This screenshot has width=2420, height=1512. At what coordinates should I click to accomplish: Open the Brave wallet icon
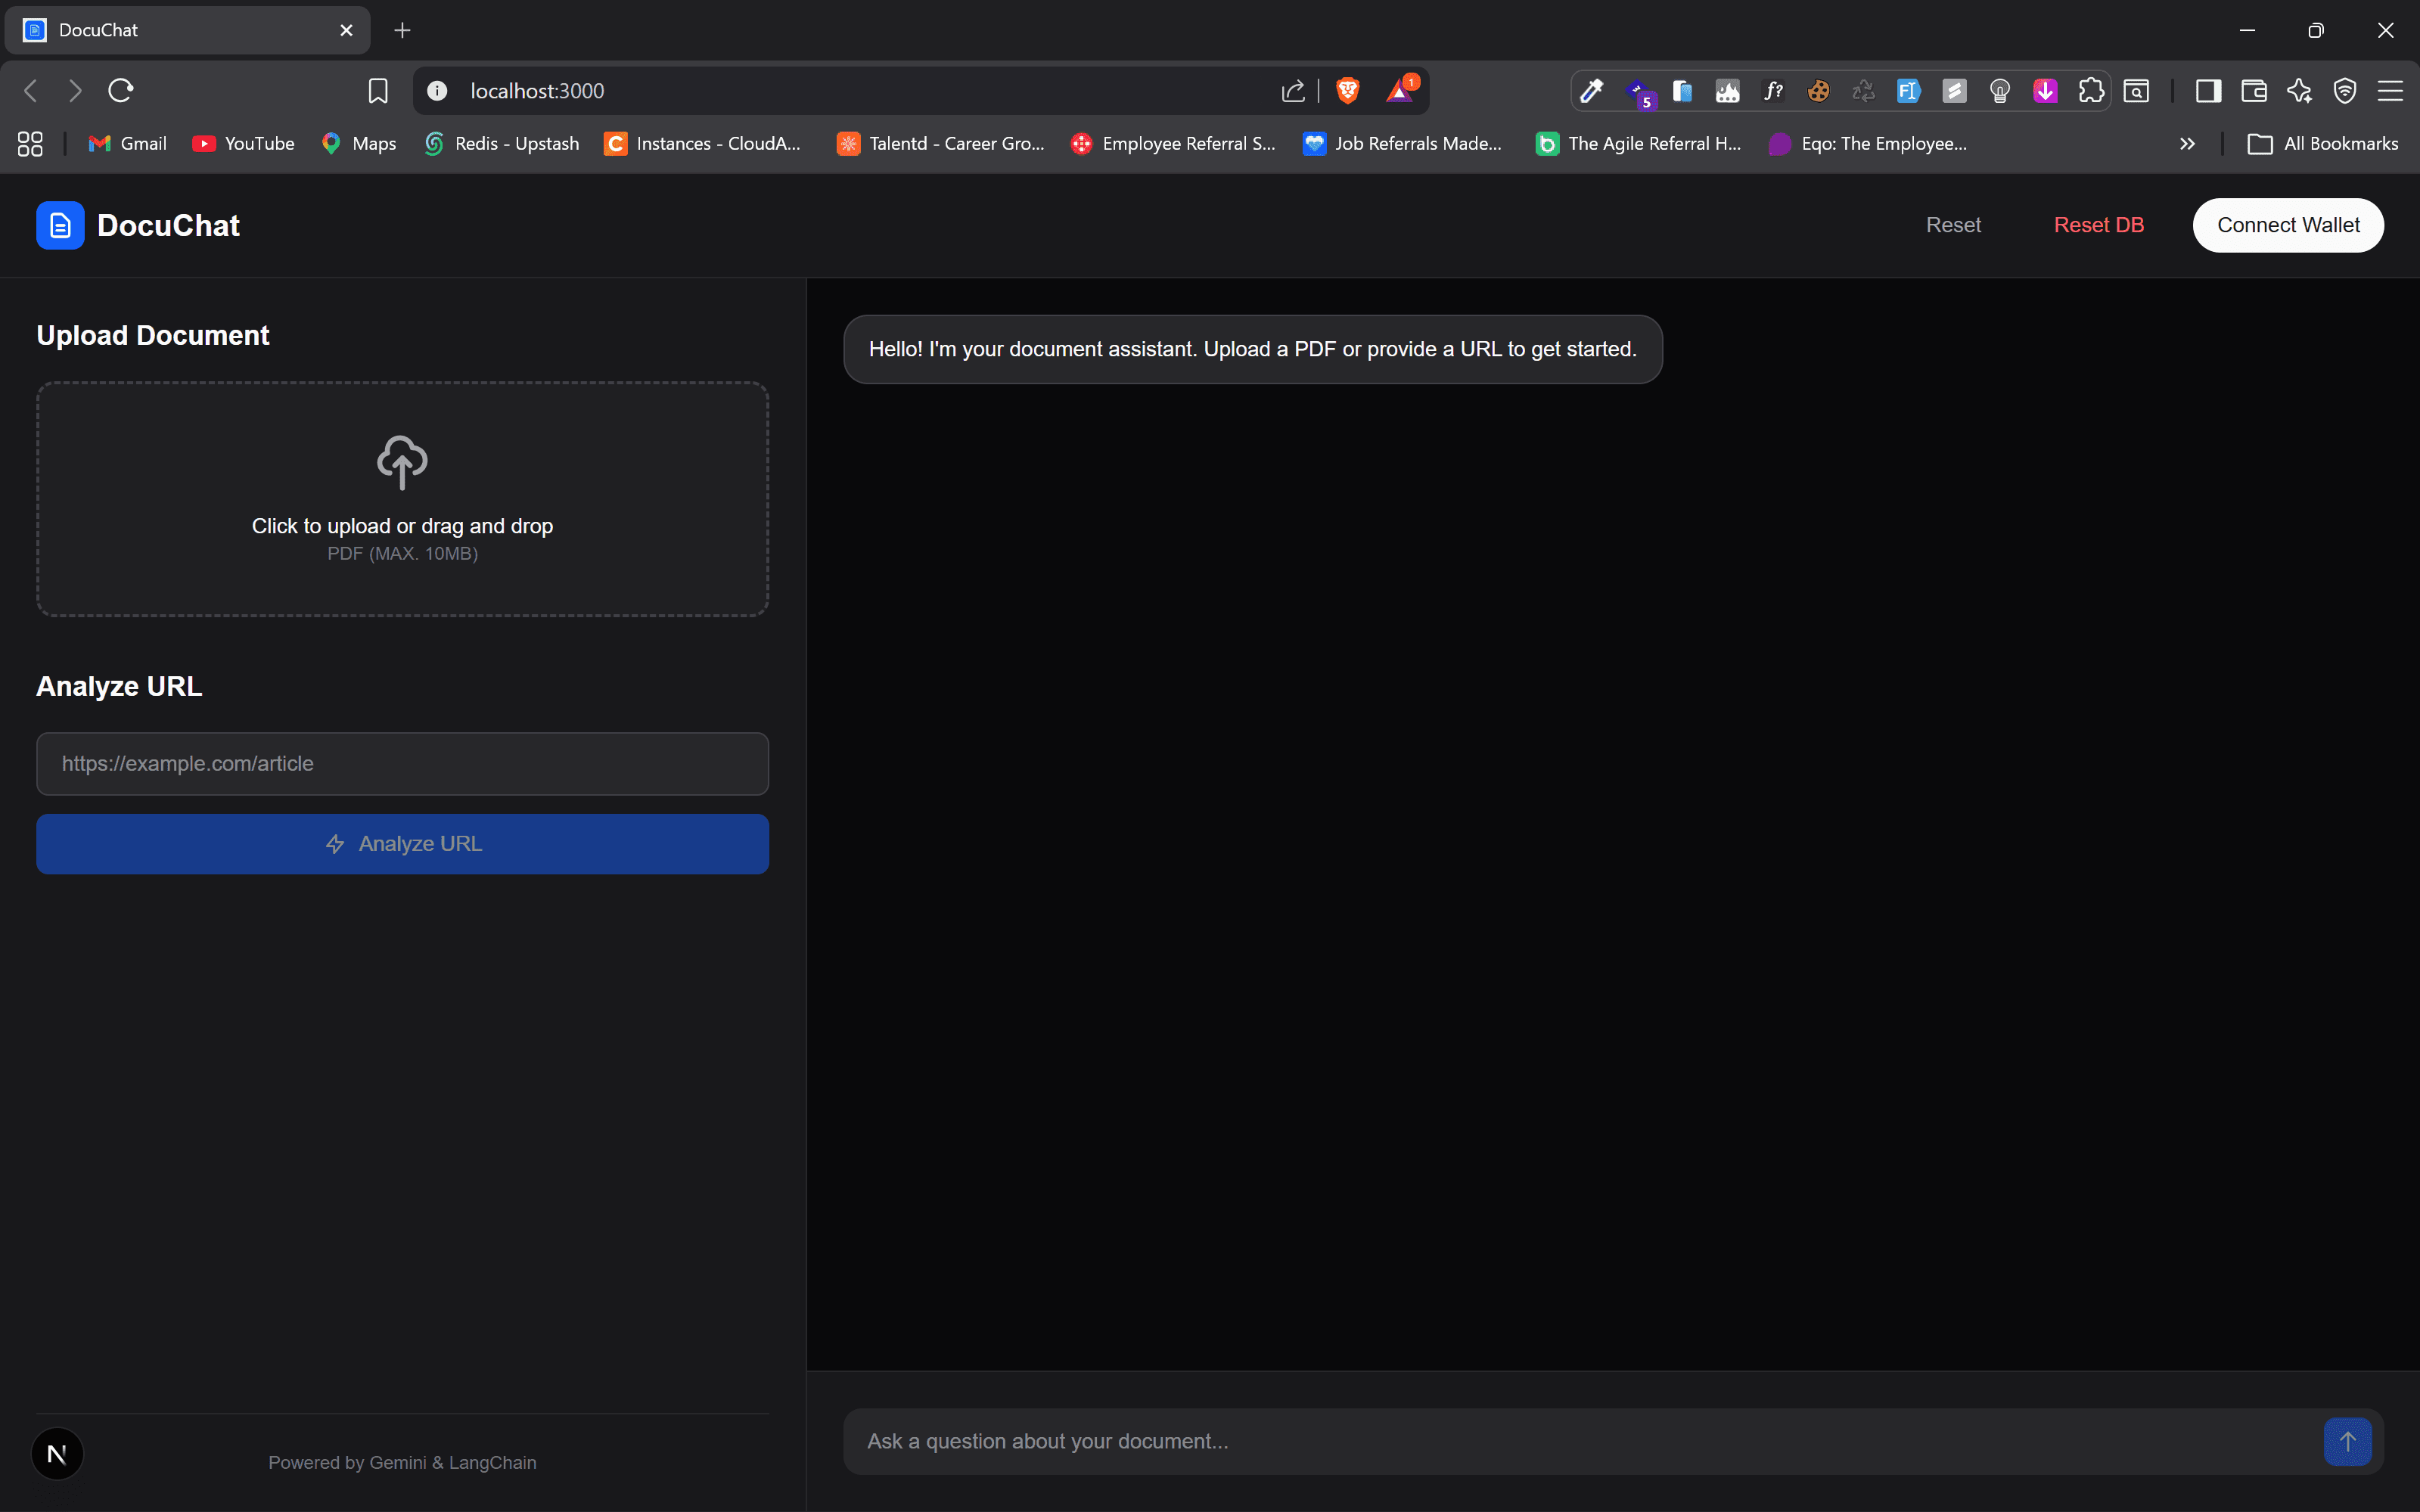(x=2254, y=91)
